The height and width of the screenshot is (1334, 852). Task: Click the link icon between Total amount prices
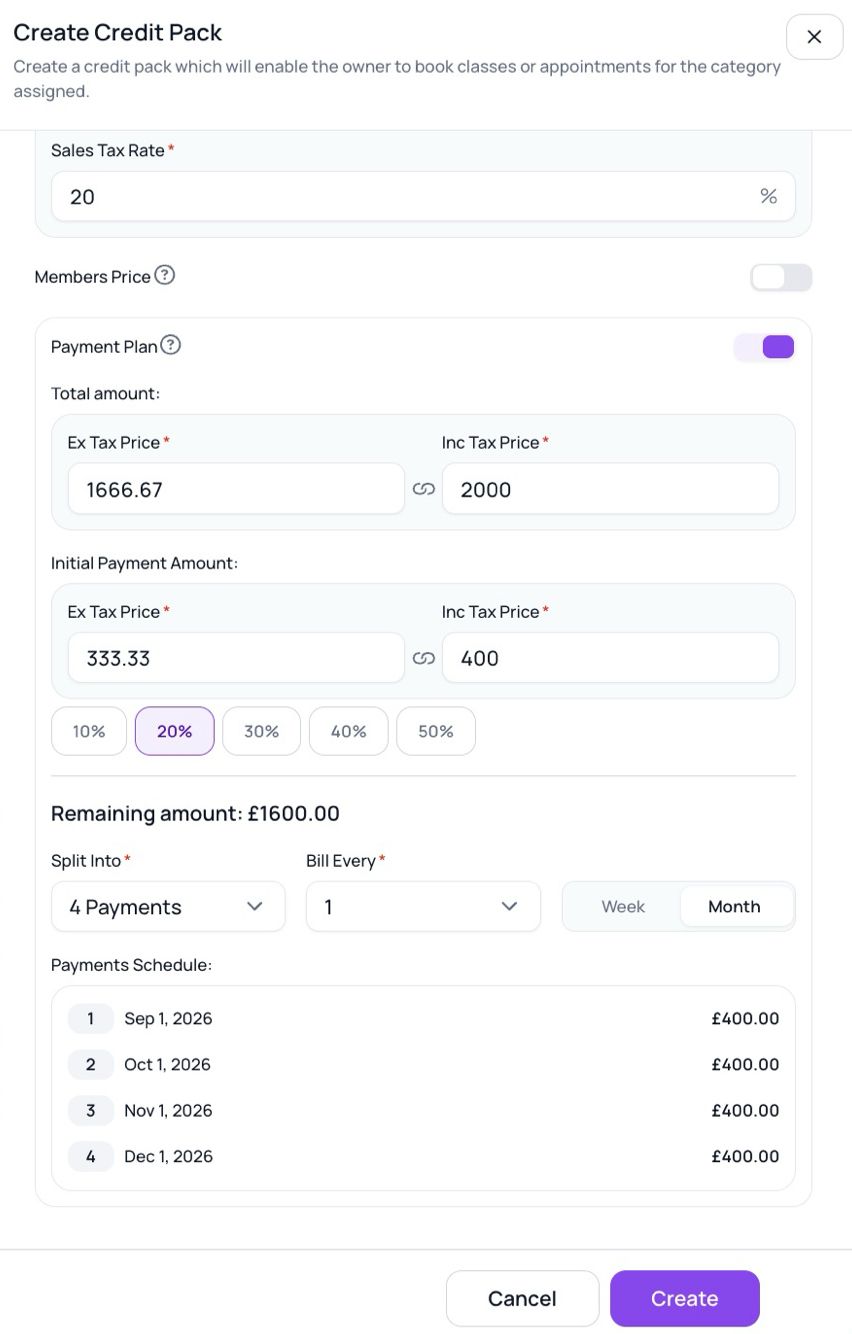424,489
